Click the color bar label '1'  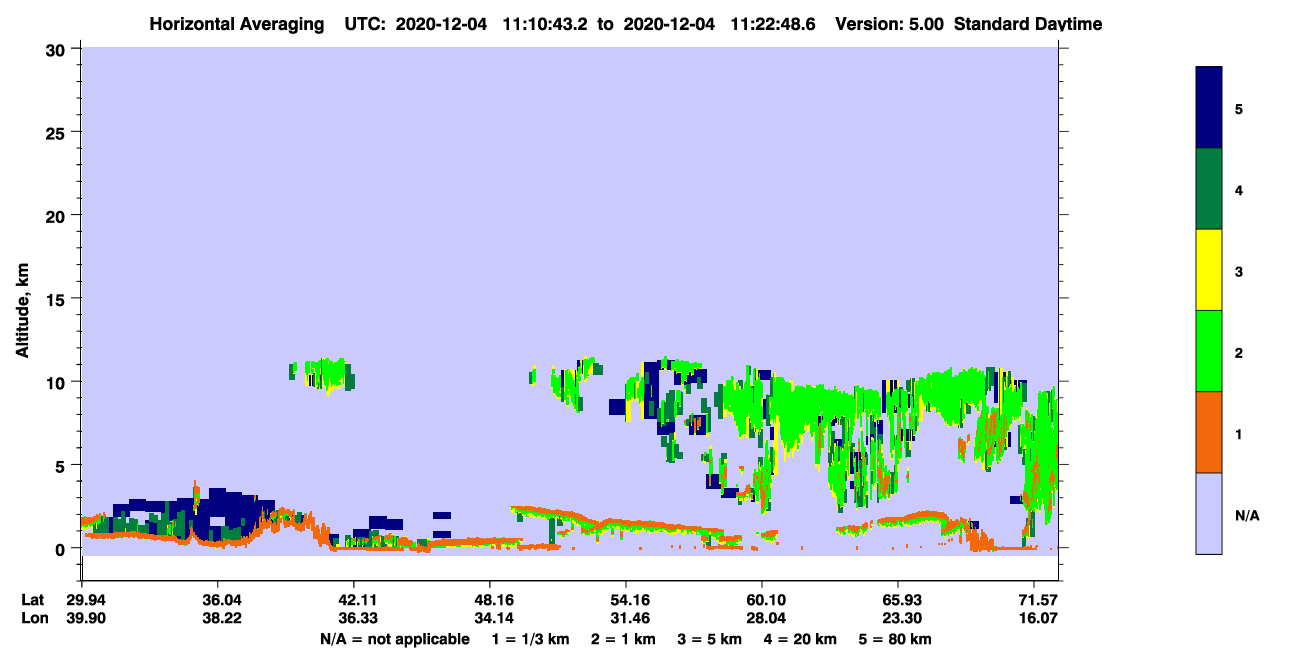point(1239,434)
